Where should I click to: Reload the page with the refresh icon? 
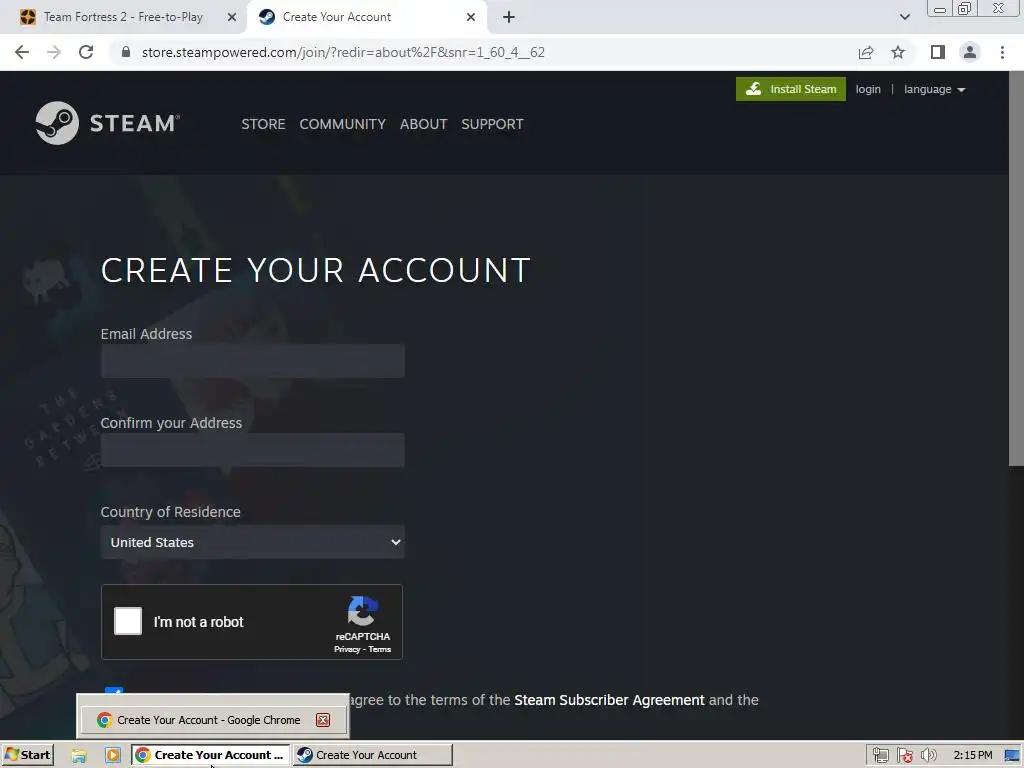[86, 52]
